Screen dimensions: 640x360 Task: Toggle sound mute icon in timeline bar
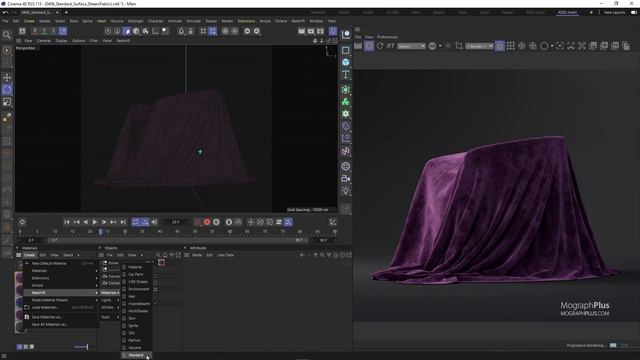click(154, 222)
